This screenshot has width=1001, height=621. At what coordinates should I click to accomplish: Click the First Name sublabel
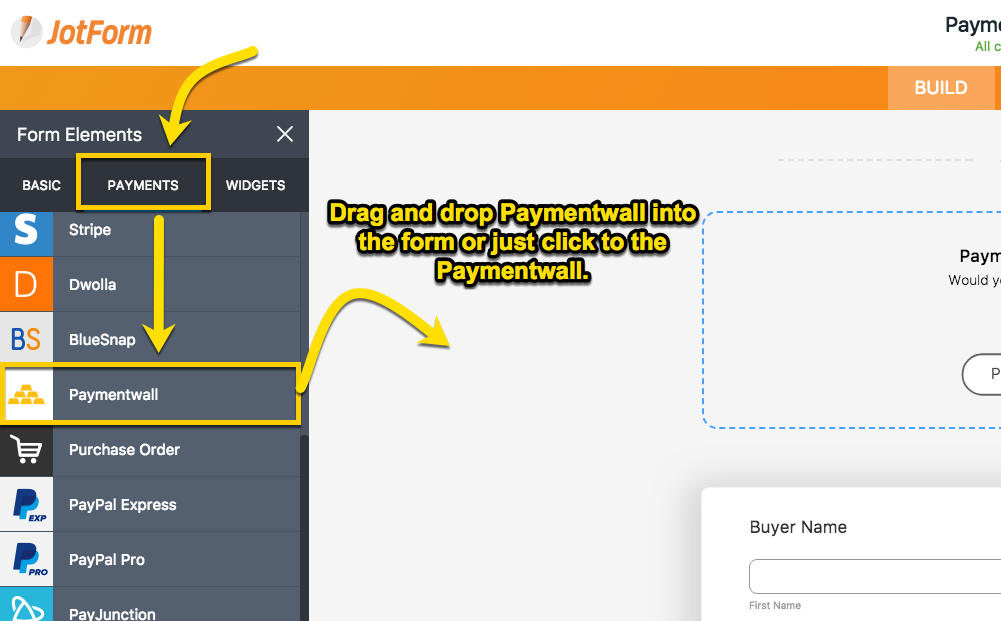774,605
